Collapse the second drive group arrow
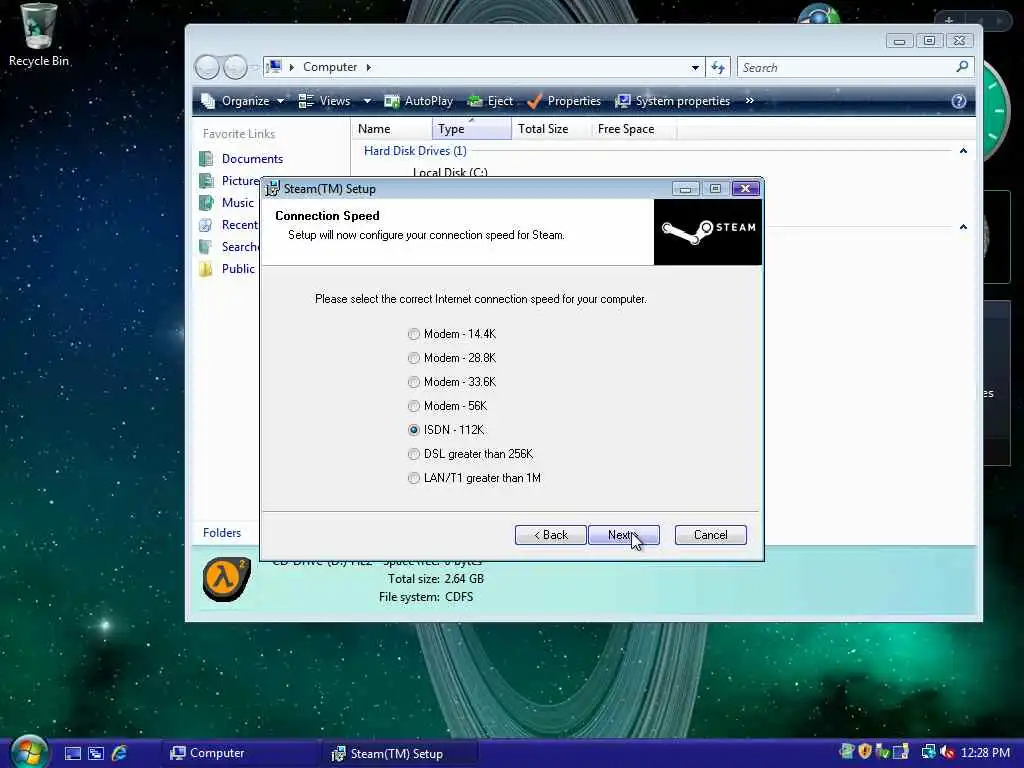The height and width of the screenshot is (768, 1024). coord(963,227)
